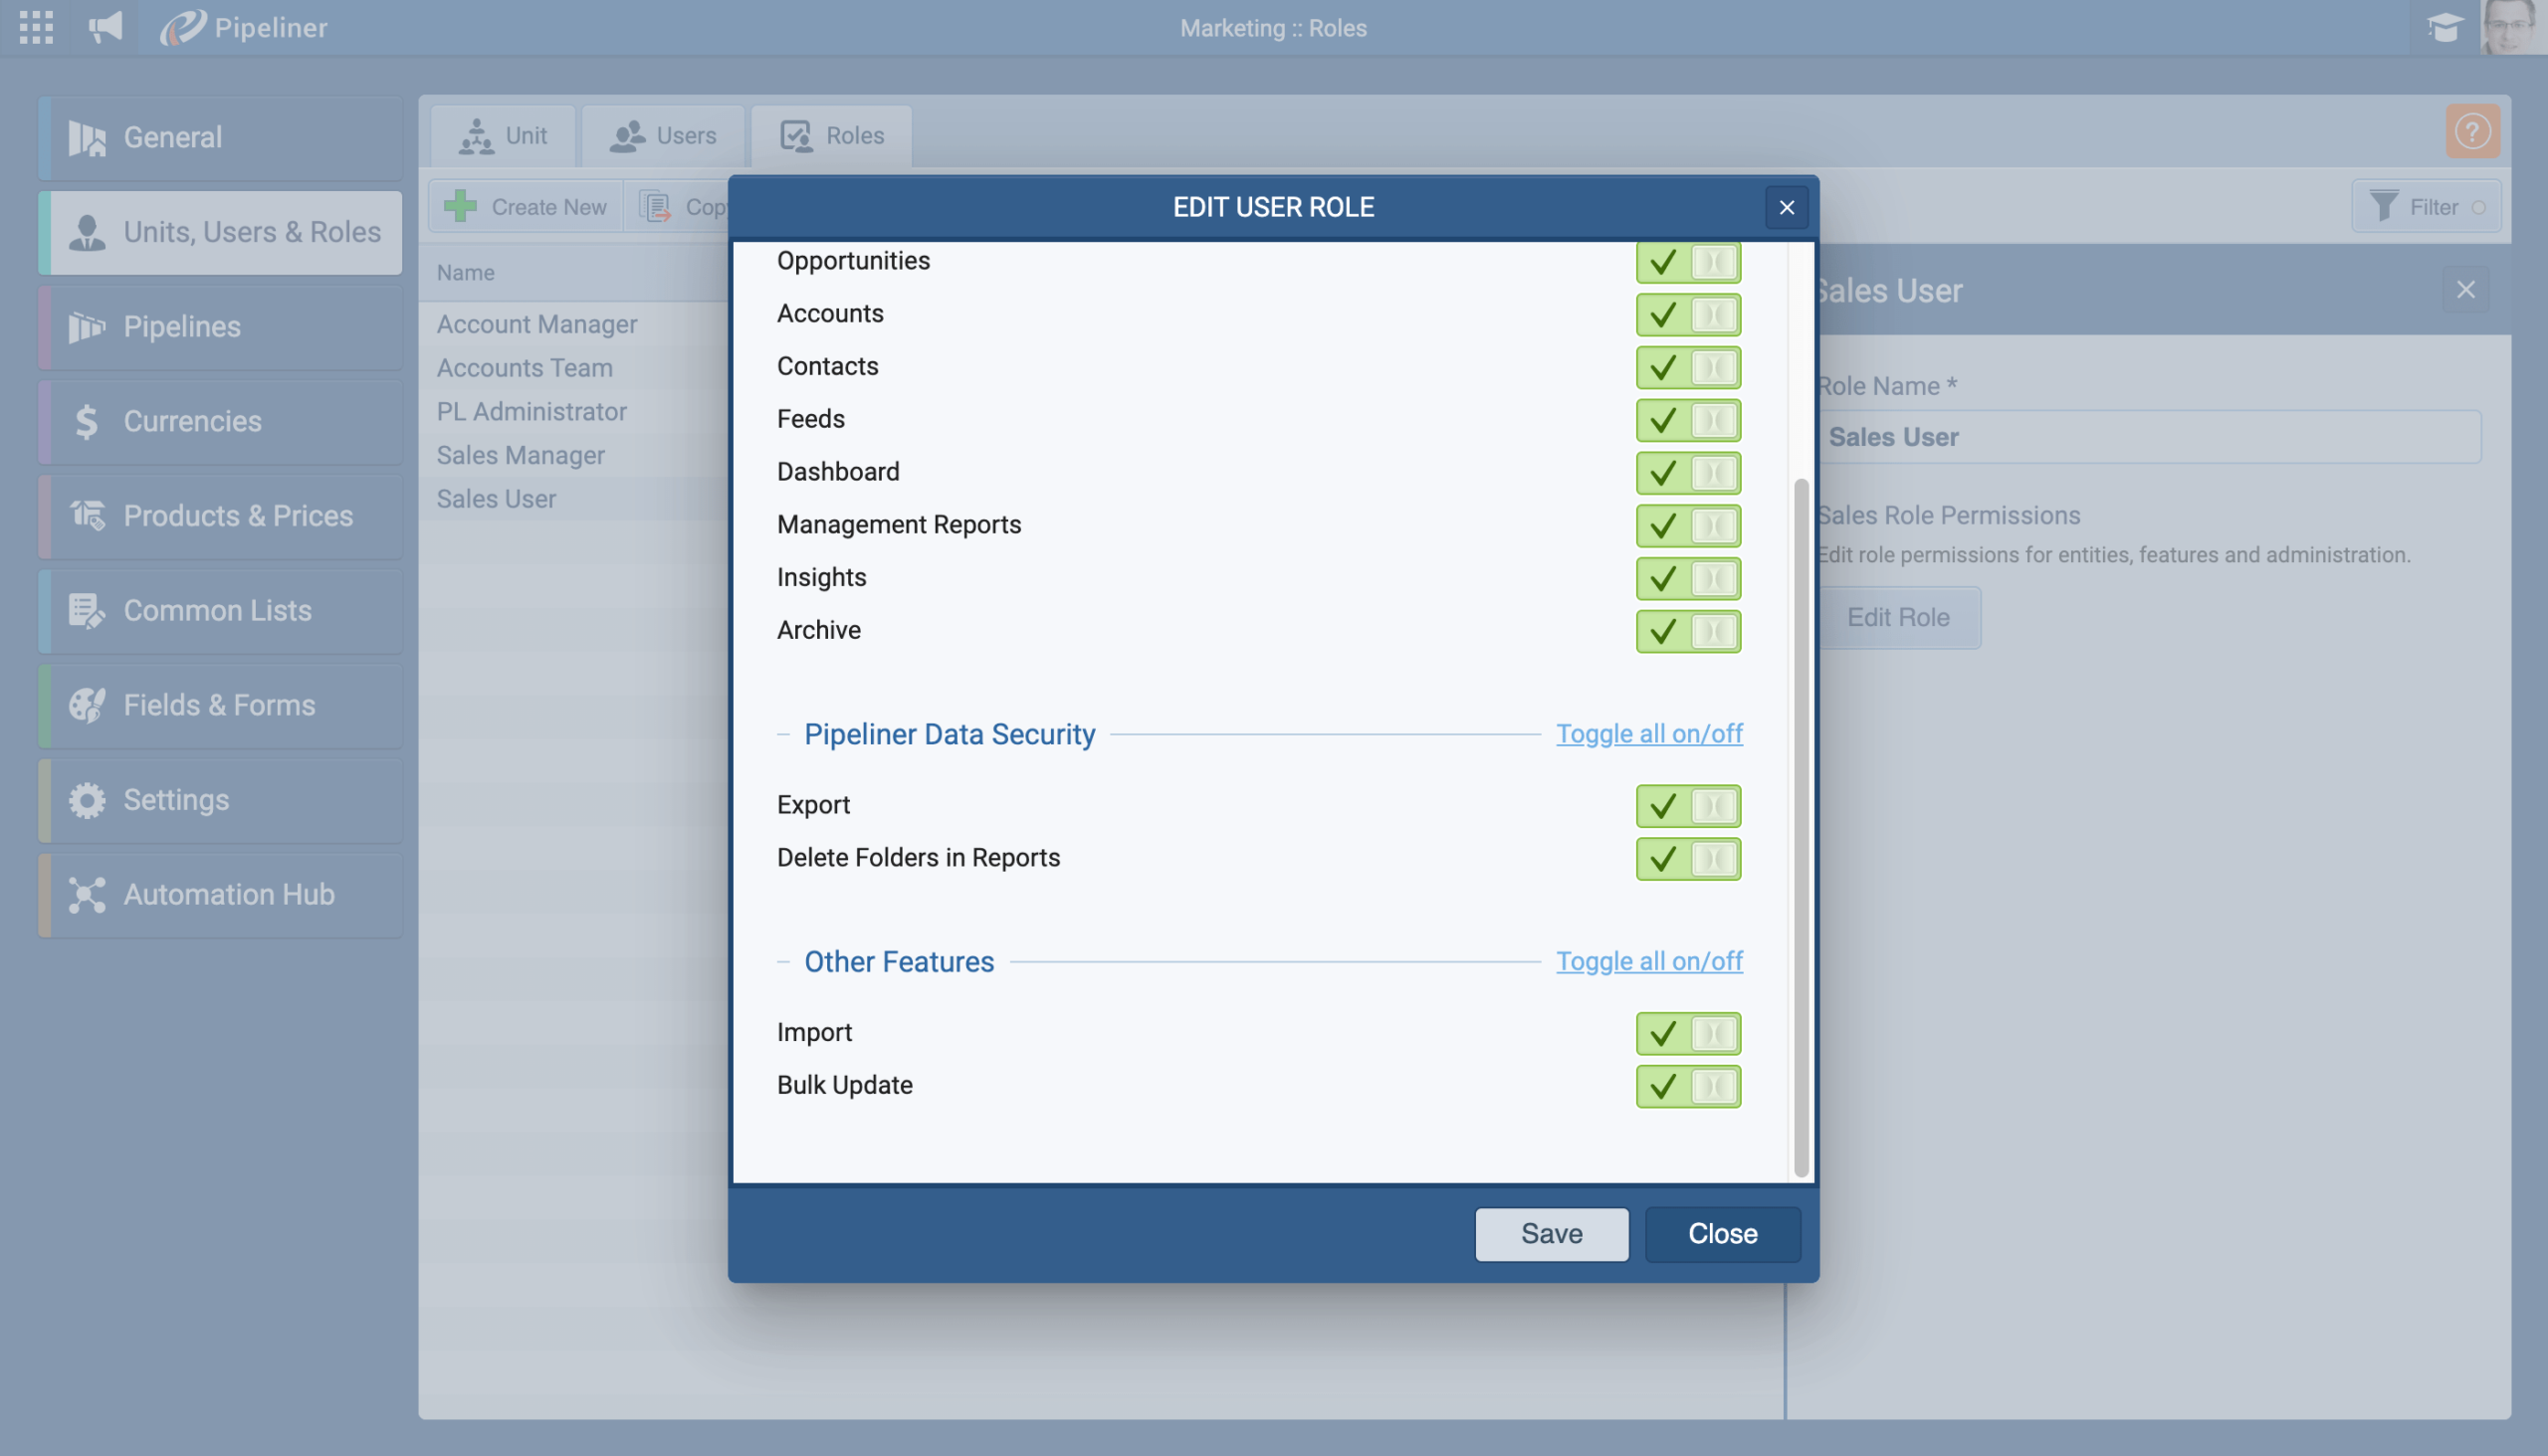The width and height of the screenshot is (2548, 1456).
Task: Click Toggle all on/off for Other Features
Action: click(1649, 961)
